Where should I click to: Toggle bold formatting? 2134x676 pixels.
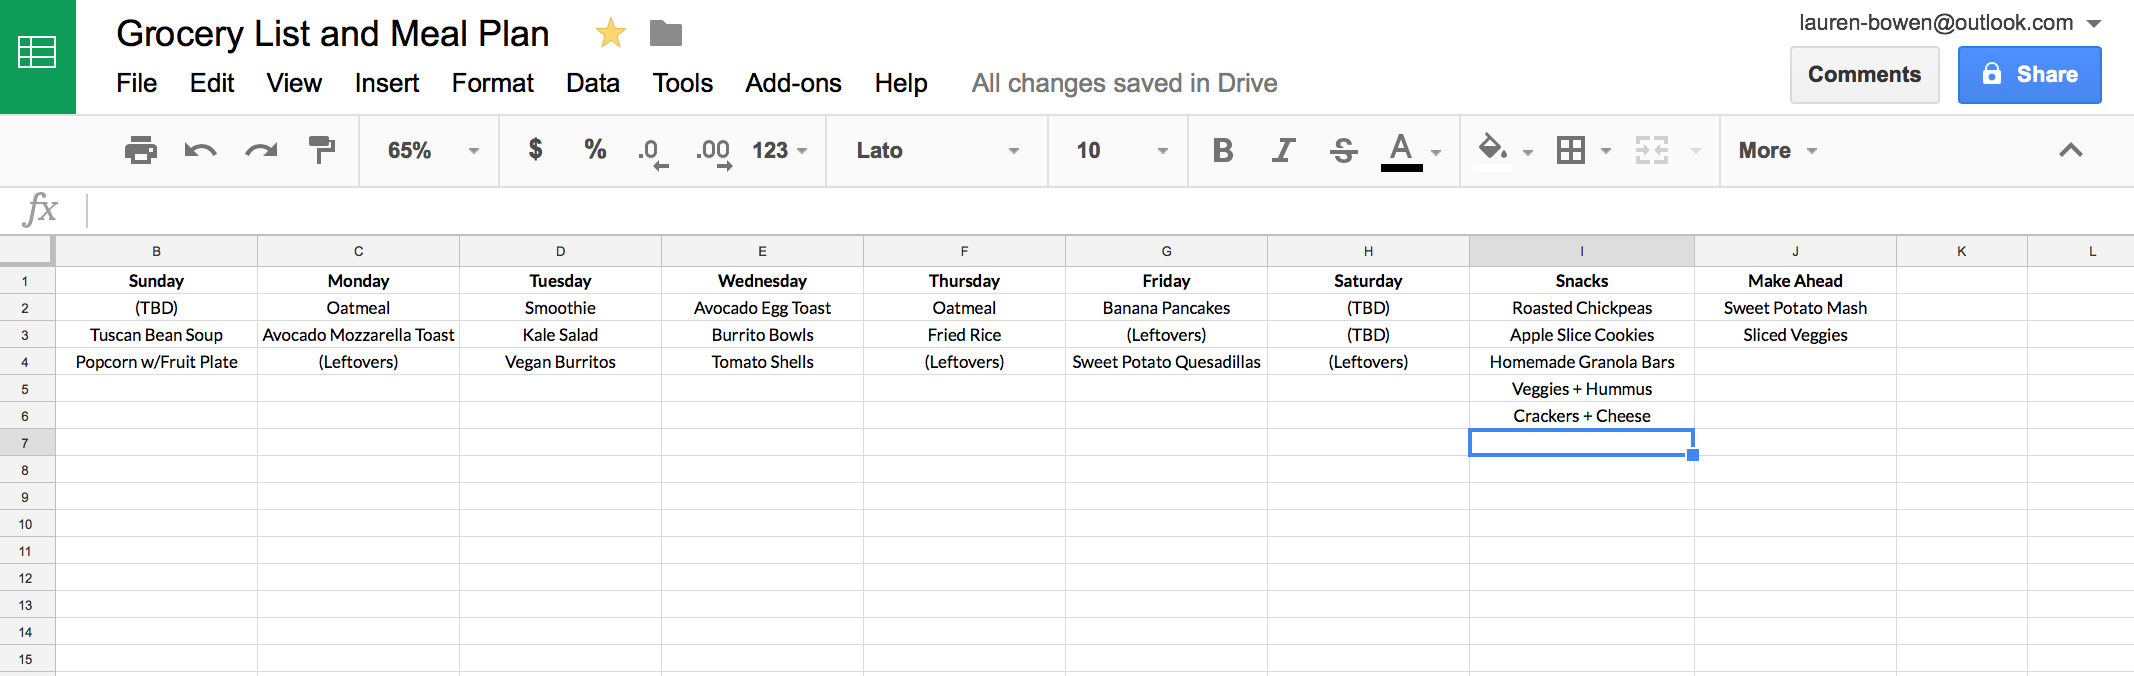click(1222, 150)
